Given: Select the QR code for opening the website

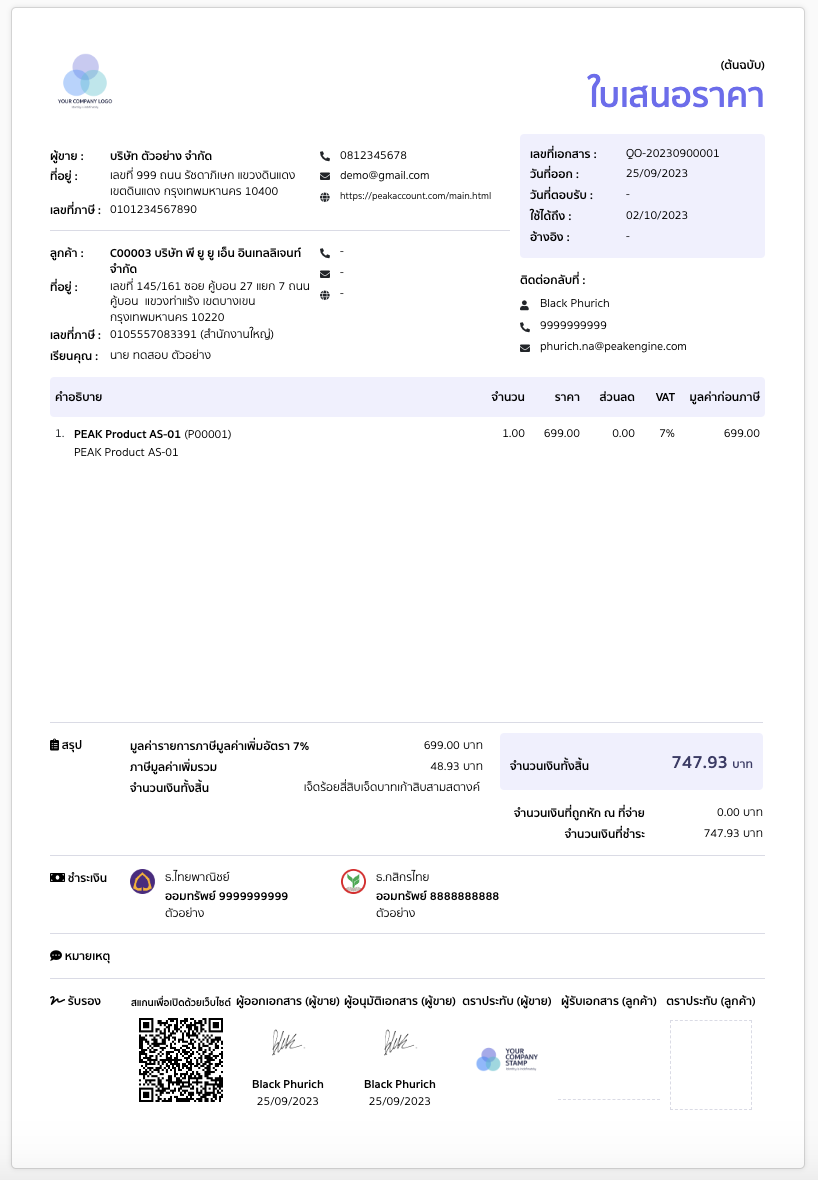Looking at the screenshot, I should (x=180, y=1060).
